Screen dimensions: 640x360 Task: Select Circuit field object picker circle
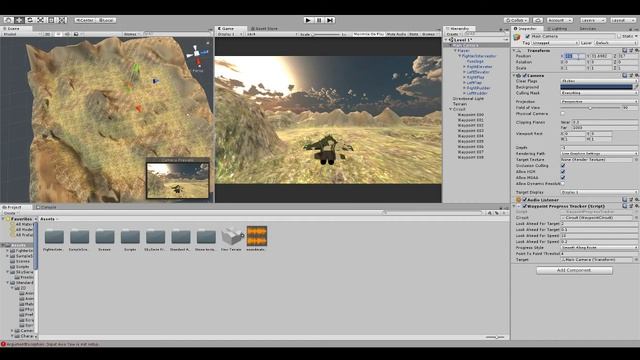(636, 218)
